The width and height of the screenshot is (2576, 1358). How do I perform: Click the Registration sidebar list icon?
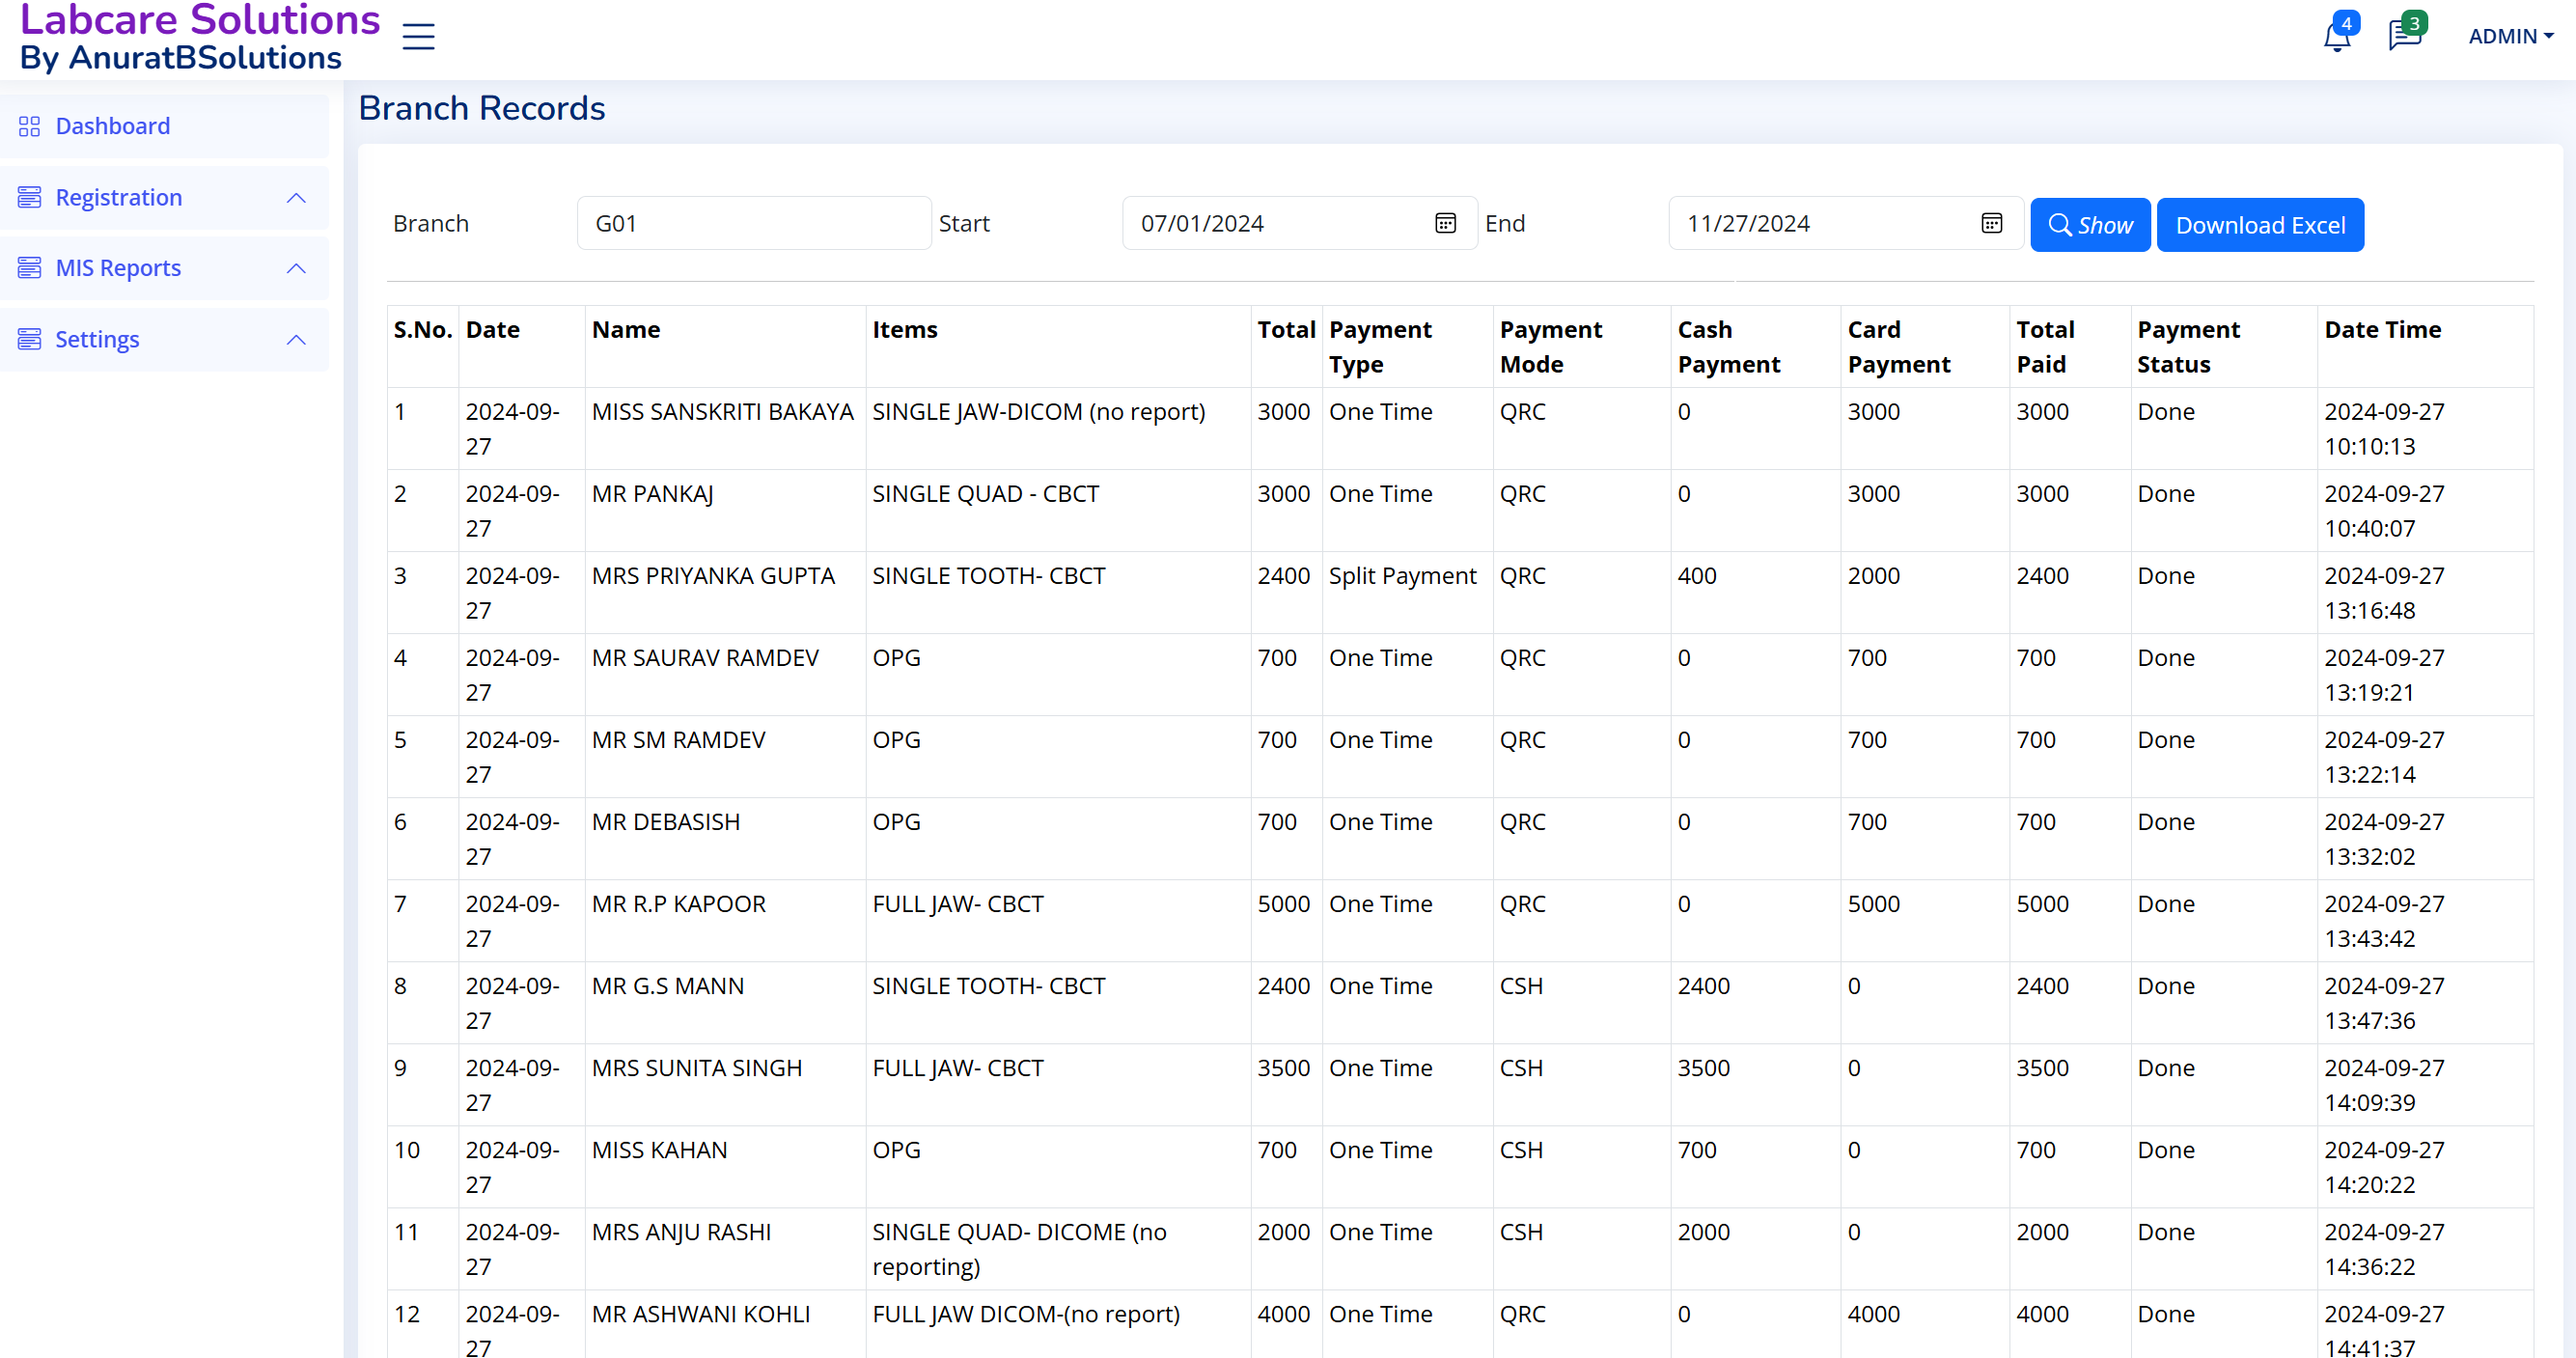click(29, 197)
